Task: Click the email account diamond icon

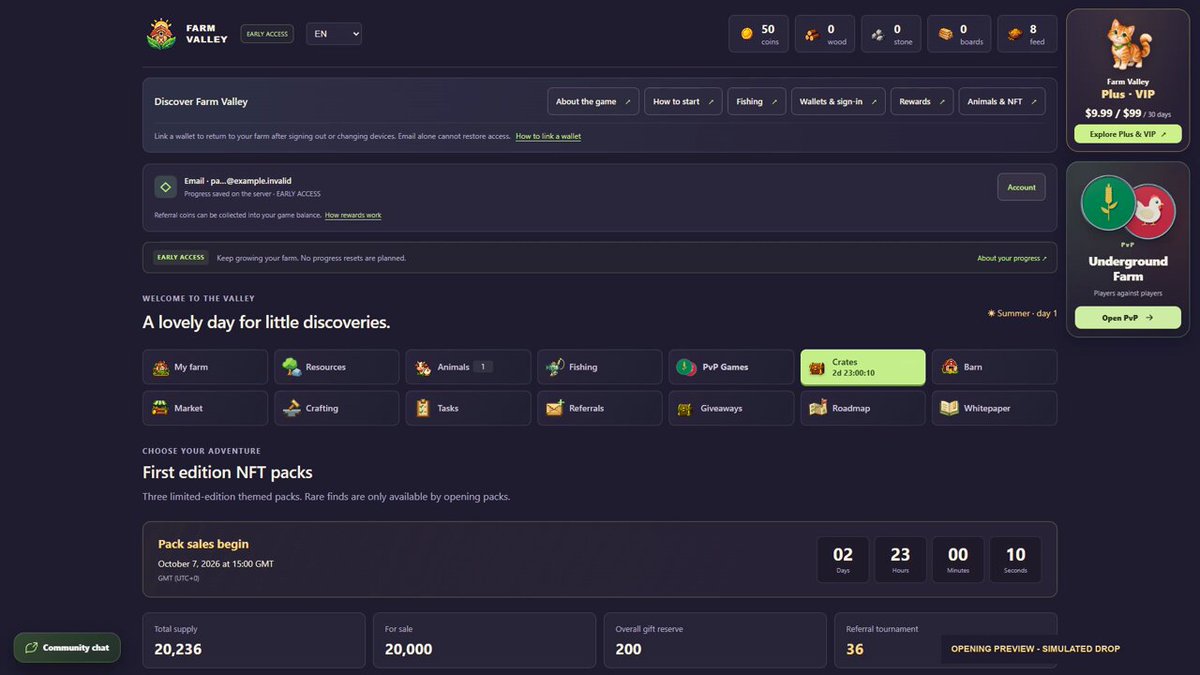Action: point(165,187)
